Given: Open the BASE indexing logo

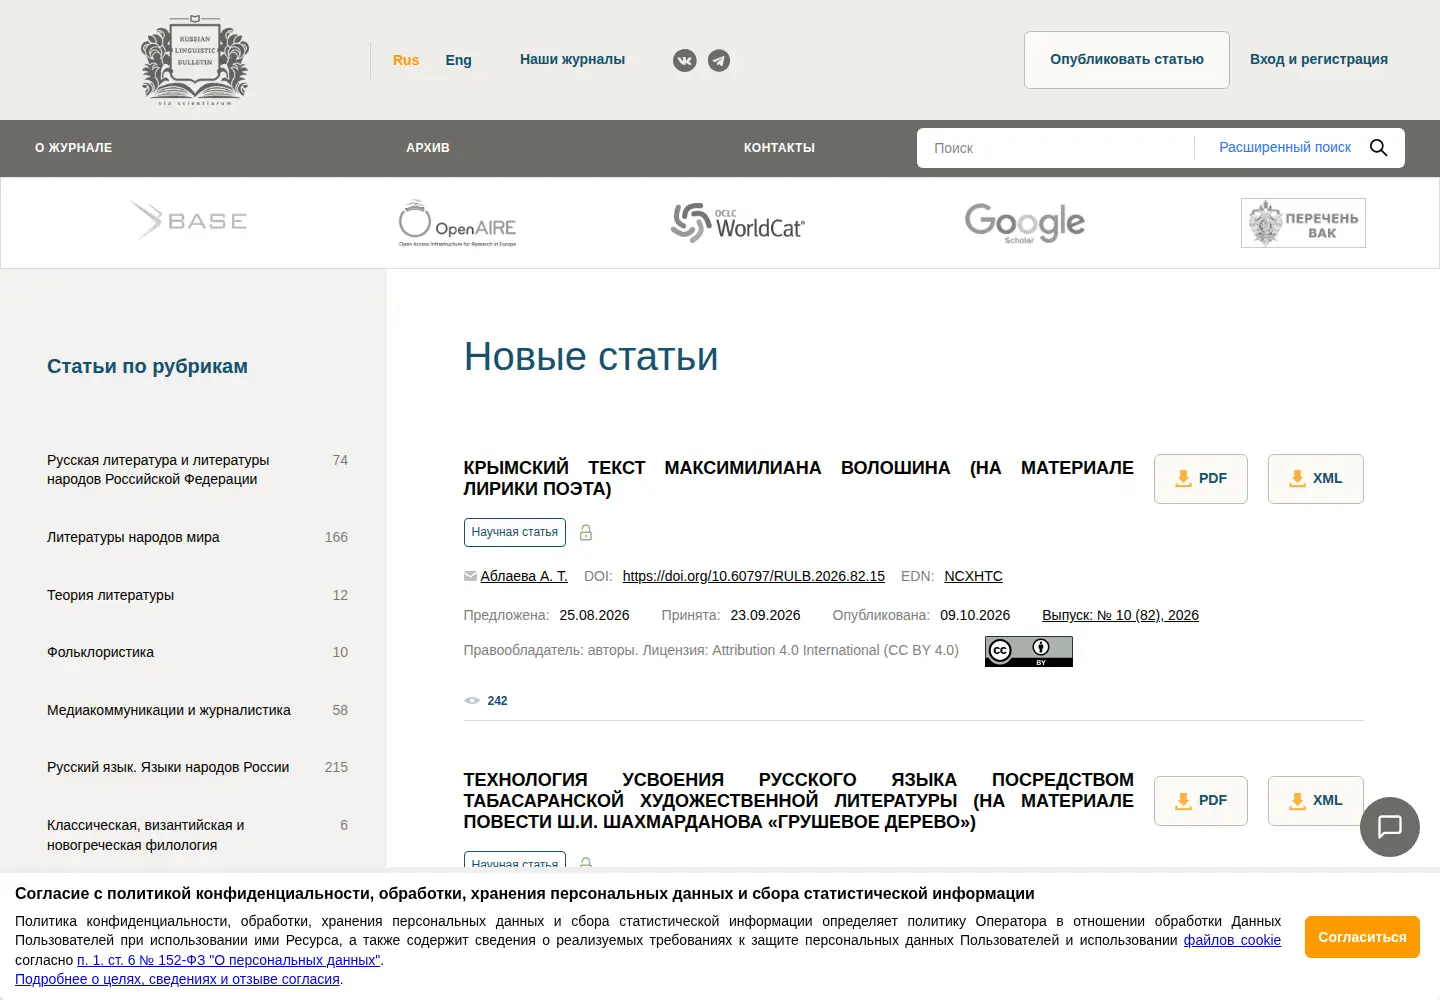Looking at the screenshot, I should (x=189, y=221).
